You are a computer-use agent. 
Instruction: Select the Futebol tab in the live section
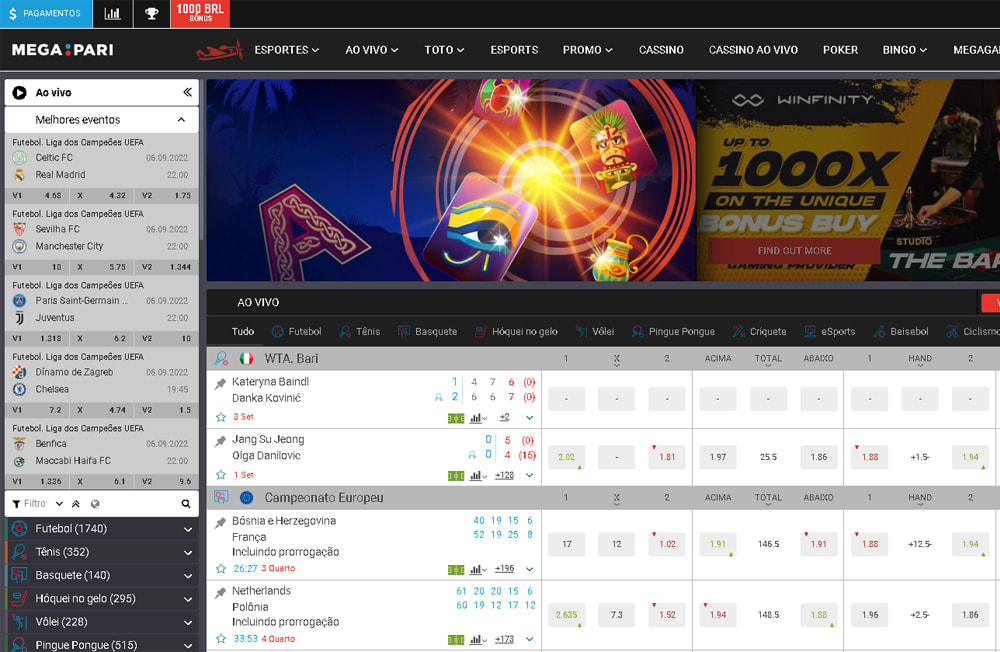click(x=297, y=332)
